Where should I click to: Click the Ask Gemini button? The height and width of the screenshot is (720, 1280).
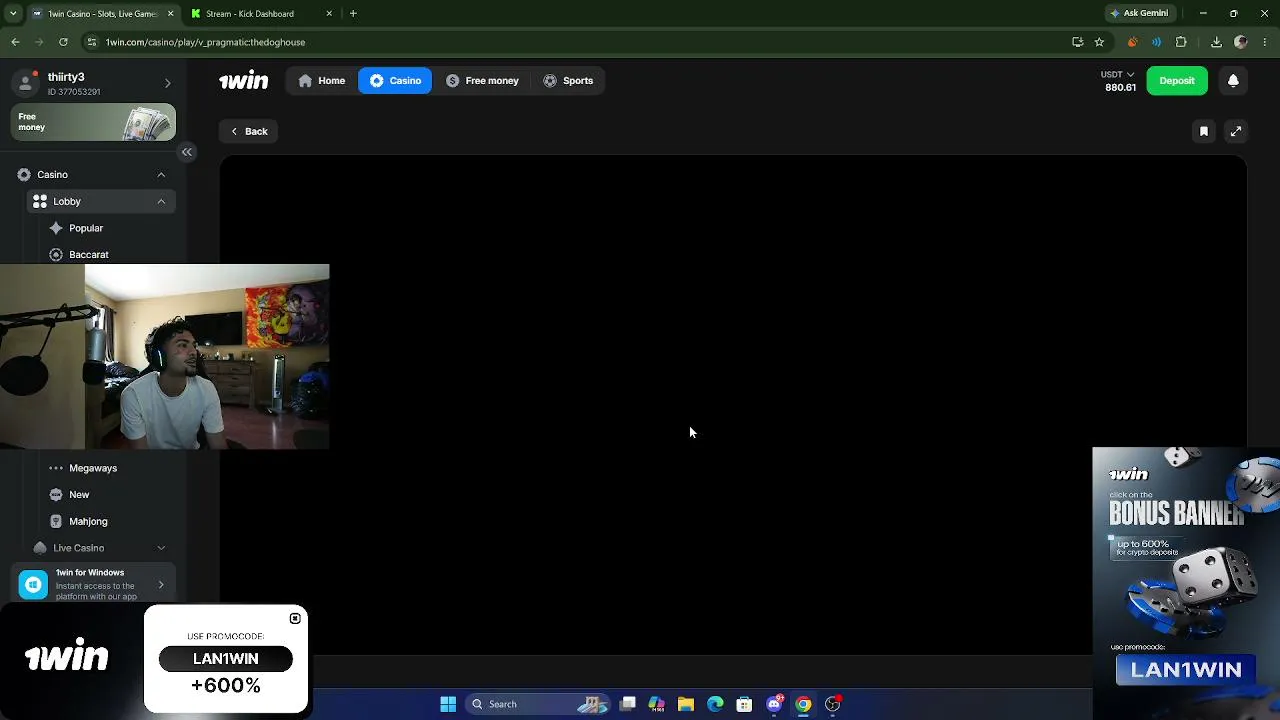pyautogui.click(x=1139, y=13)
